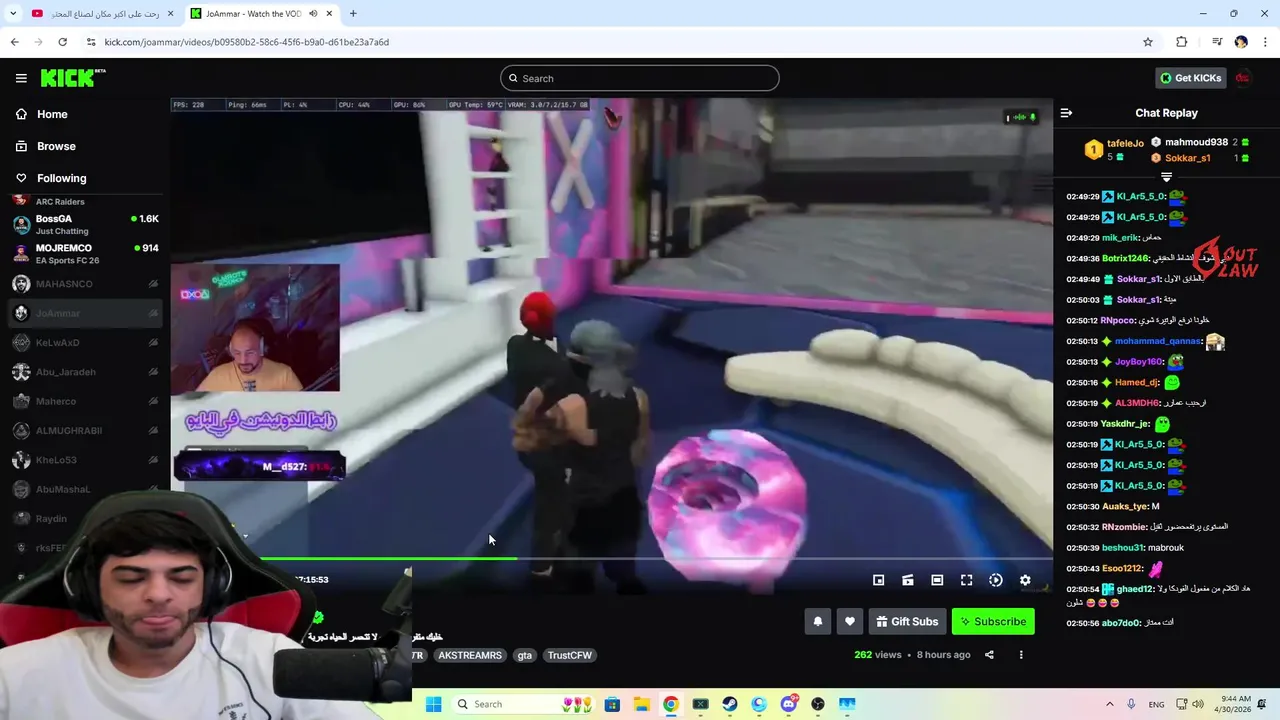1280x720 pixels.
Task: Open three-dot more options menu
Action: (1021, 655)
